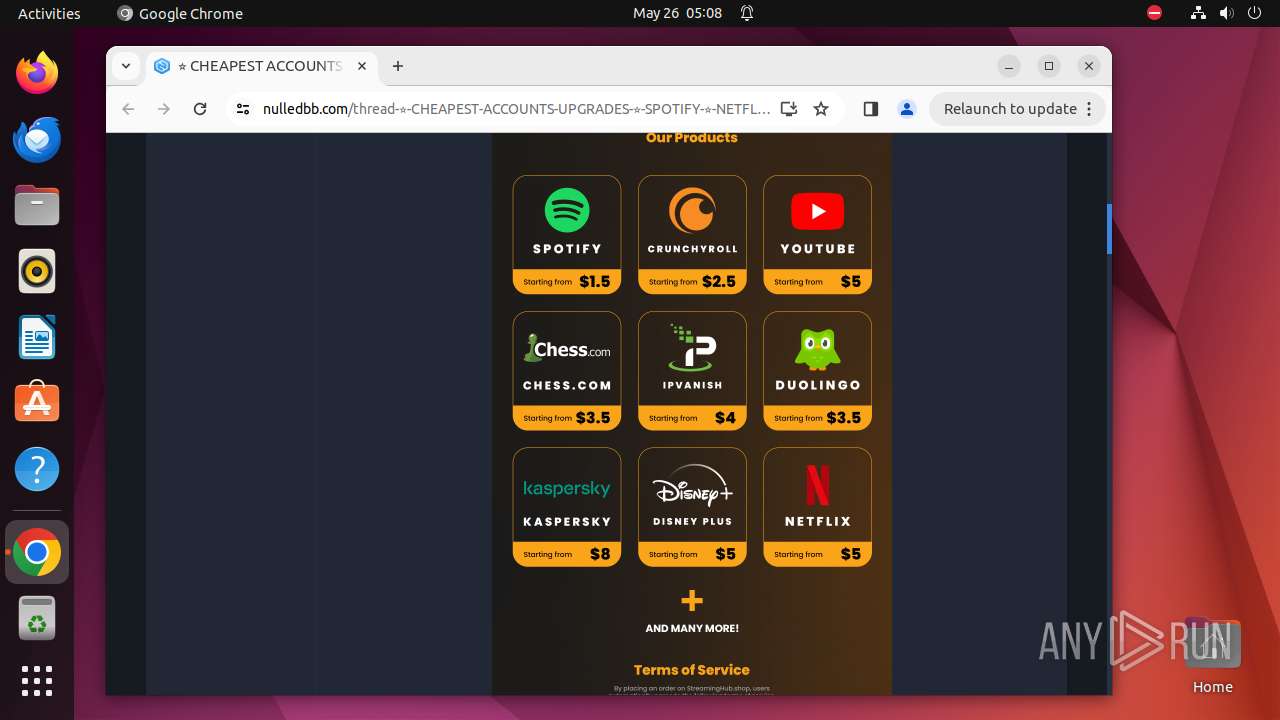1280x720 pixels.
Task: View site information icon
Action: (x=242, y=109)
